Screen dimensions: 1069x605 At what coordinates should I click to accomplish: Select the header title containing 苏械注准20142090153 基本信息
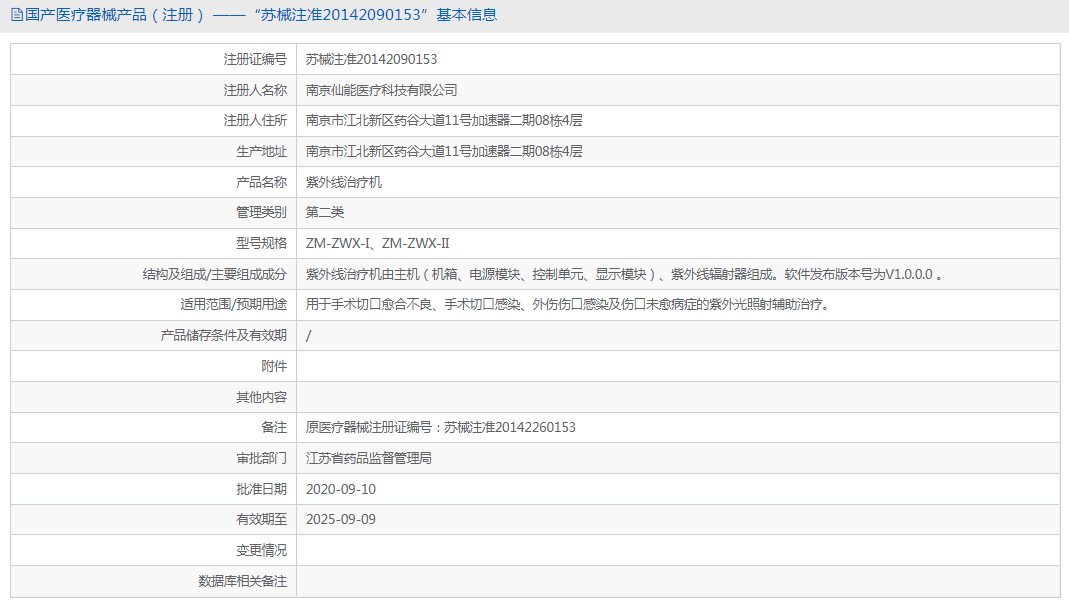(261, 15)
